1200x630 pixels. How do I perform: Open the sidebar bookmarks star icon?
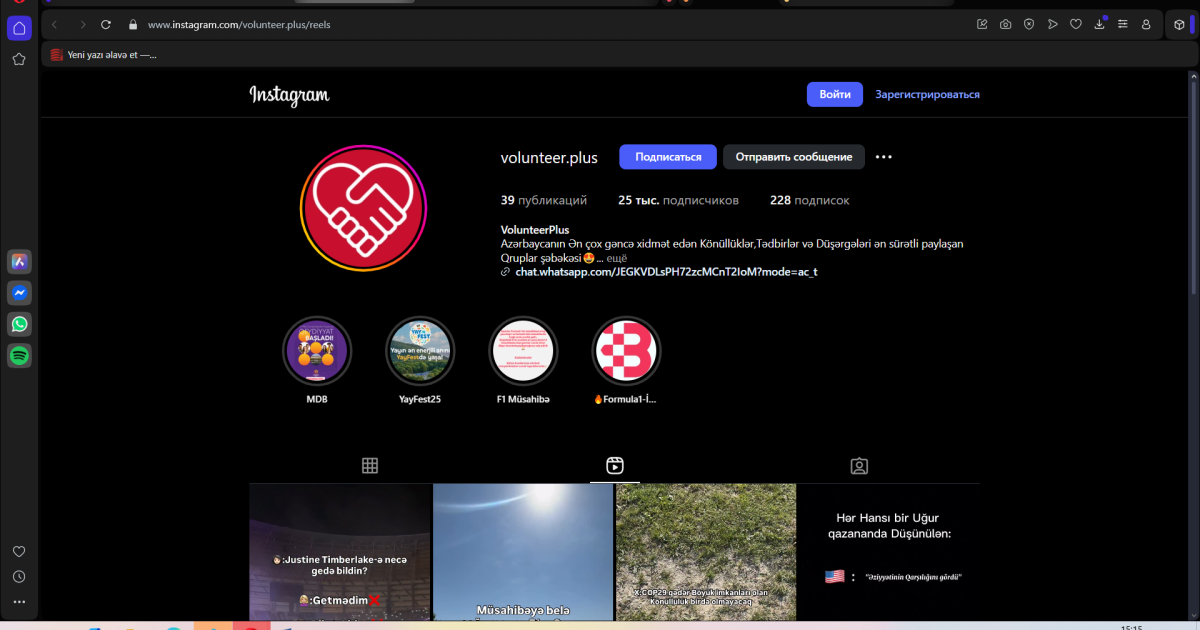point(19,59)
